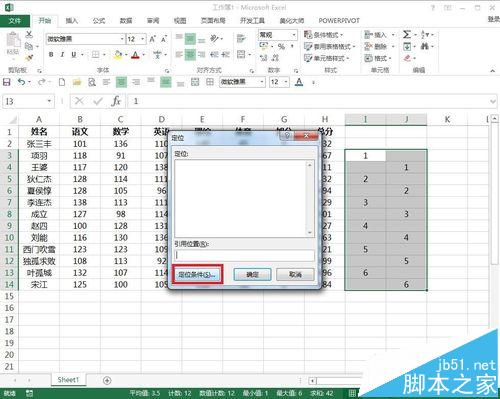Click Decrease Font Size icon
Screen dimensions: 500x399
click(x=164, y=39)
